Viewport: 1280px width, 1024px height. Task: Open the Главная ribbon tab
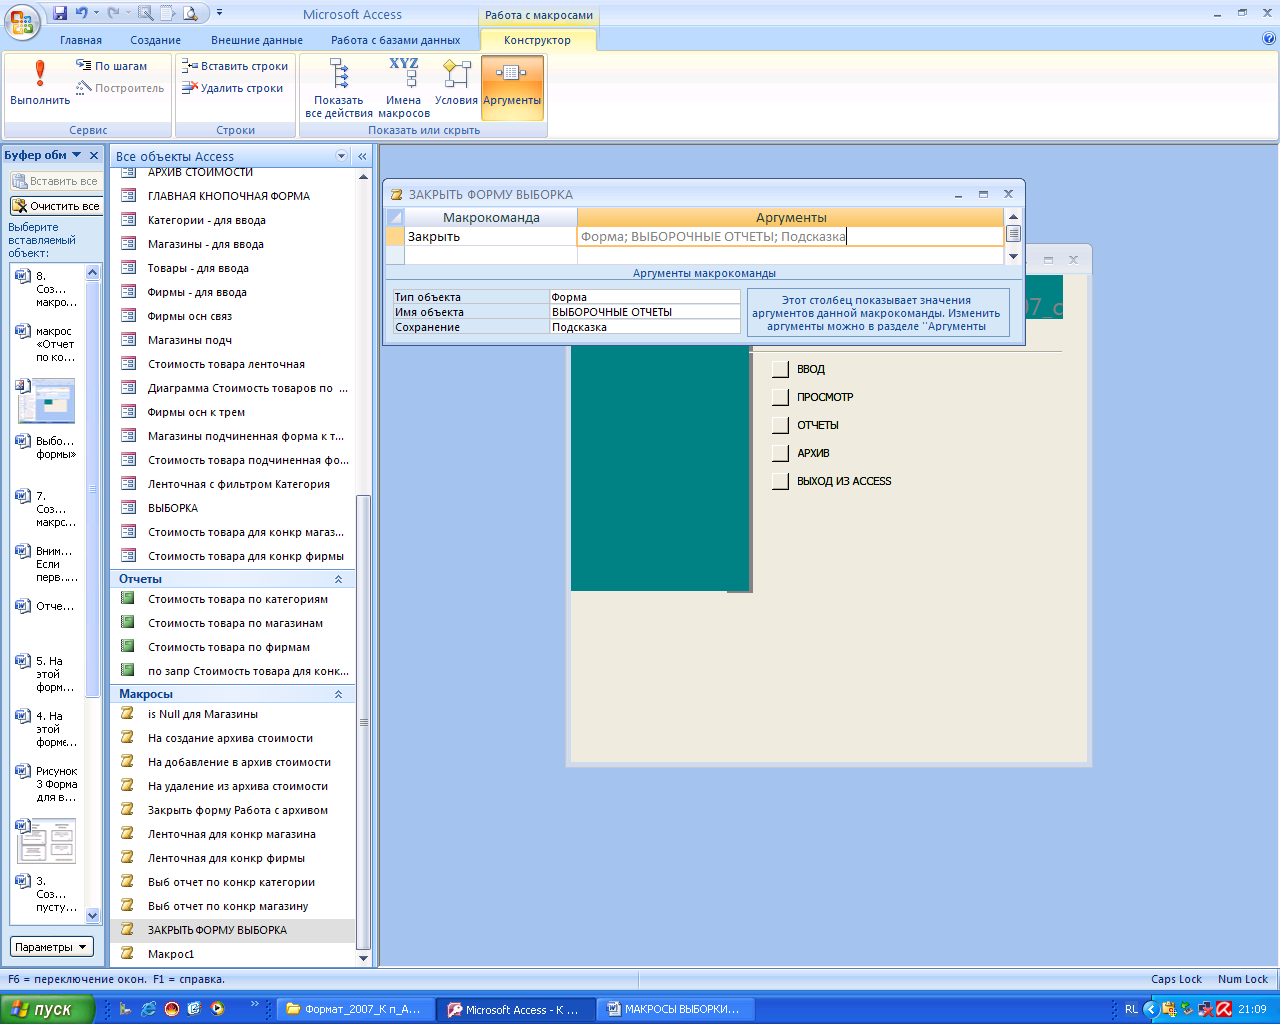[81, 40]
